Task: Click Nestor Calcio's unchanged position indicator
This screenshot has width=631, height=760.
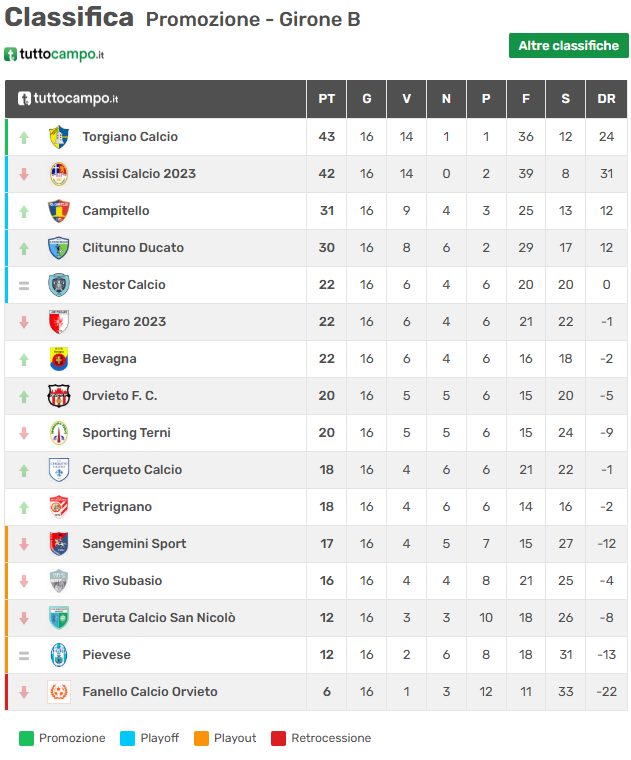Action: [x=24, y=285]
